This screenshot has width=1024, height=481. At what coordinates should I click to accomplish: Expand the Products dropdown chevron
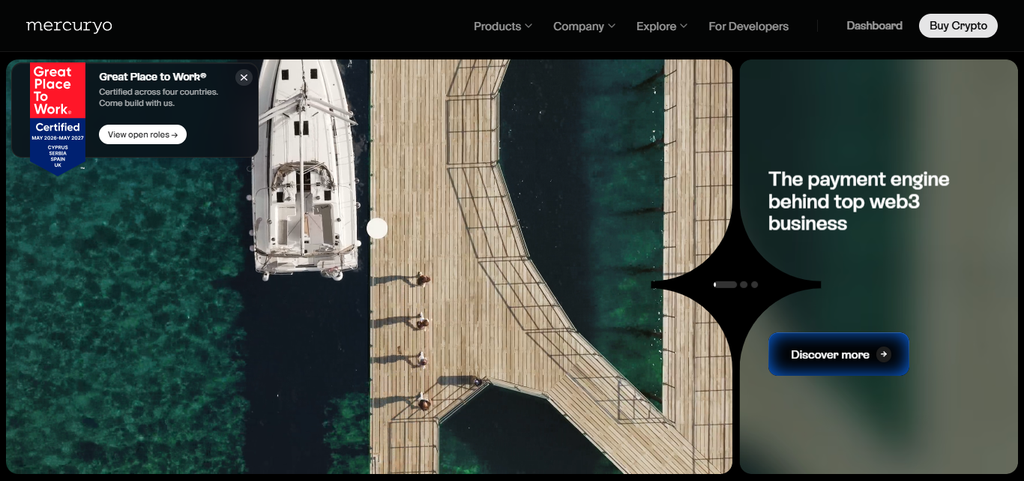[528, 26]
